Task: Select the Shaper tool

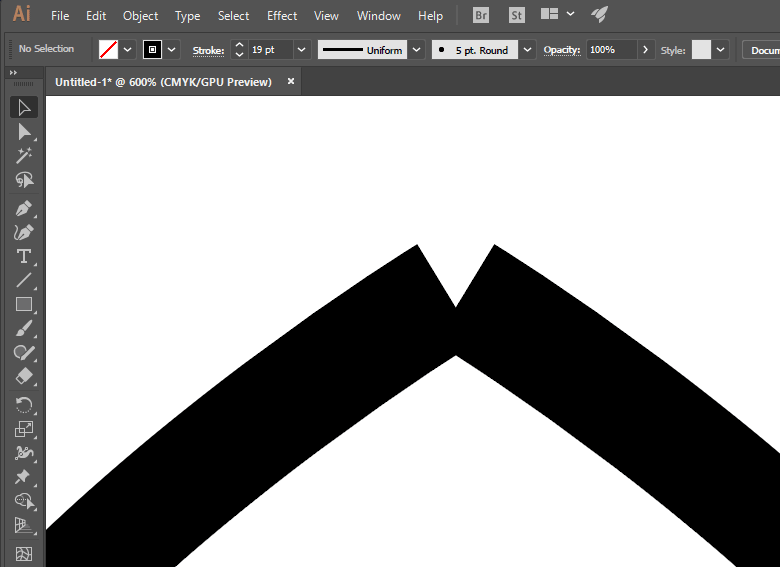Action: coord(24,352)
